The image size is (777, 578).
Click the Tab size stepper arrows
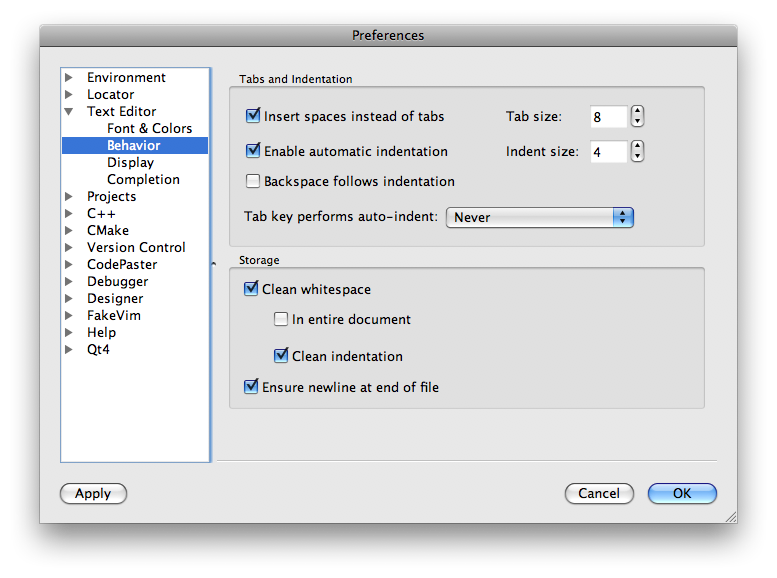coord(637,117)
